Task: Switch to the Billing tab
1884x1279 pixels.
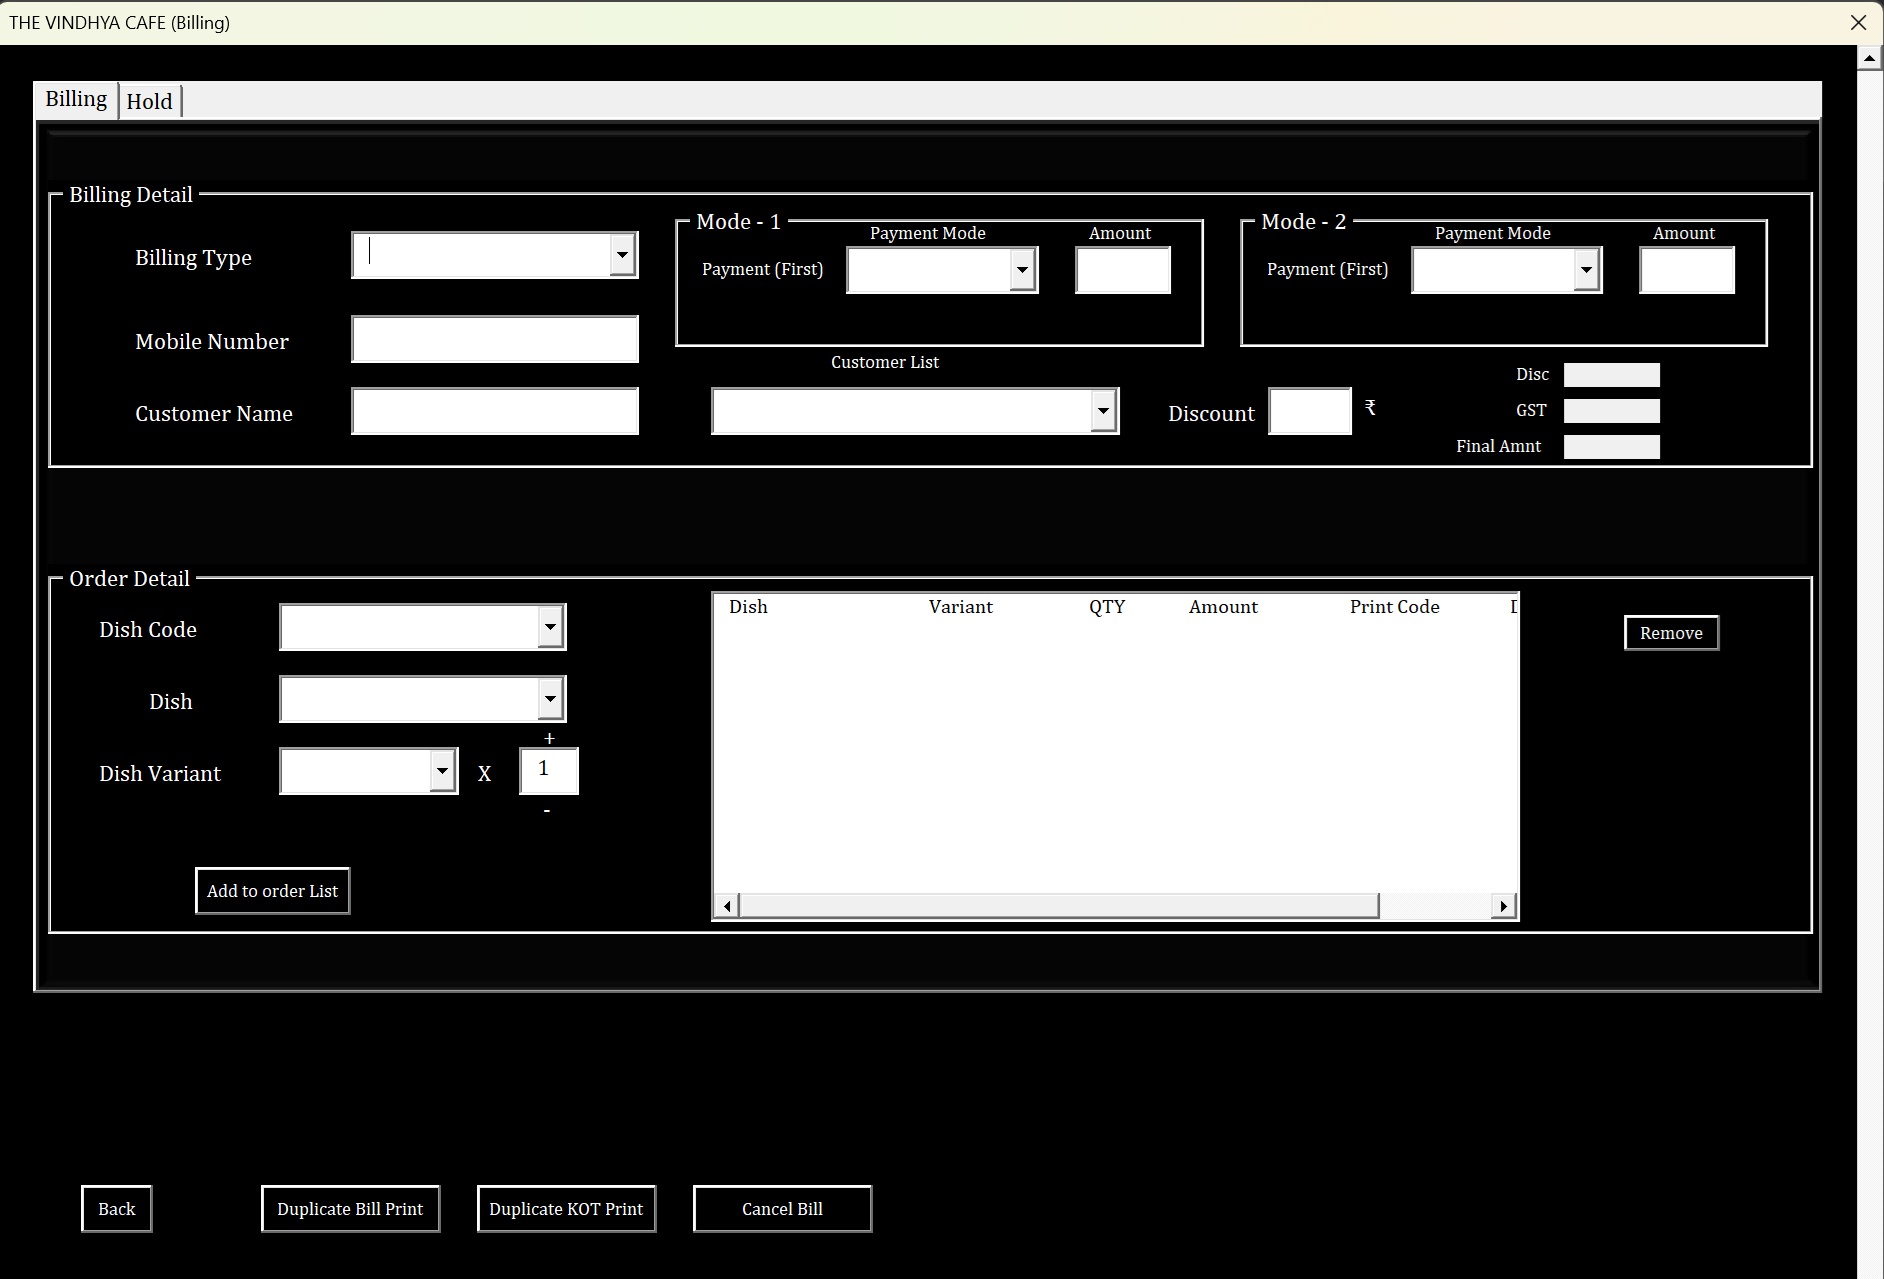Action: (x=75, y=98)
